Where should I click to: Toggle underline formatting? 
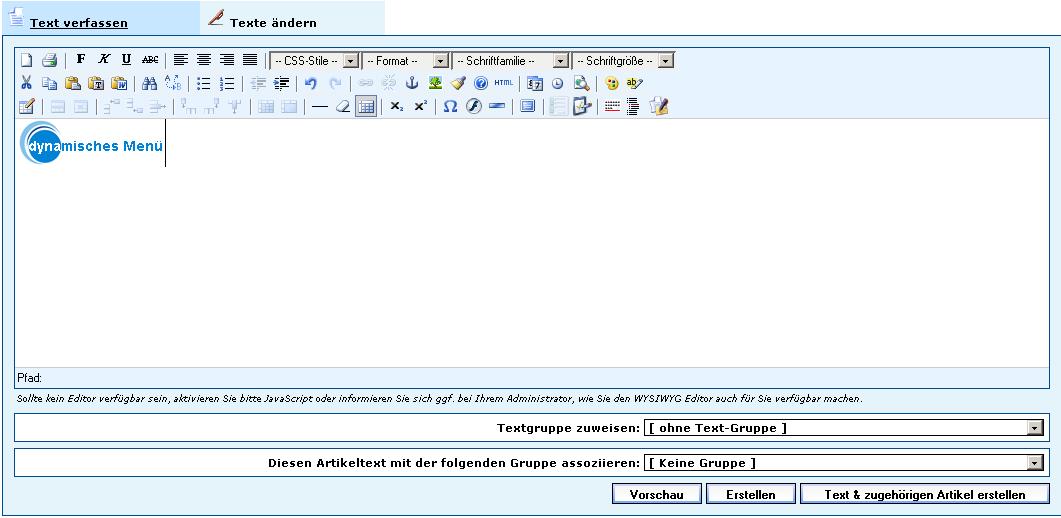(126, 60)
